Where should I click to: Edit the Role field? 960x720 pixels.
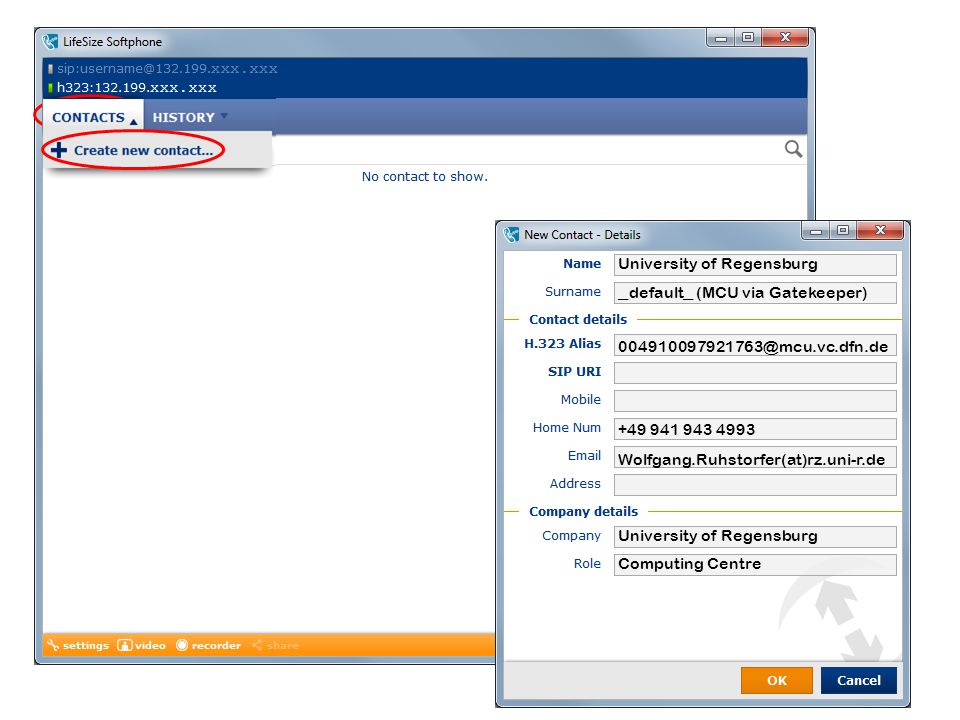(x=755, y=564)
